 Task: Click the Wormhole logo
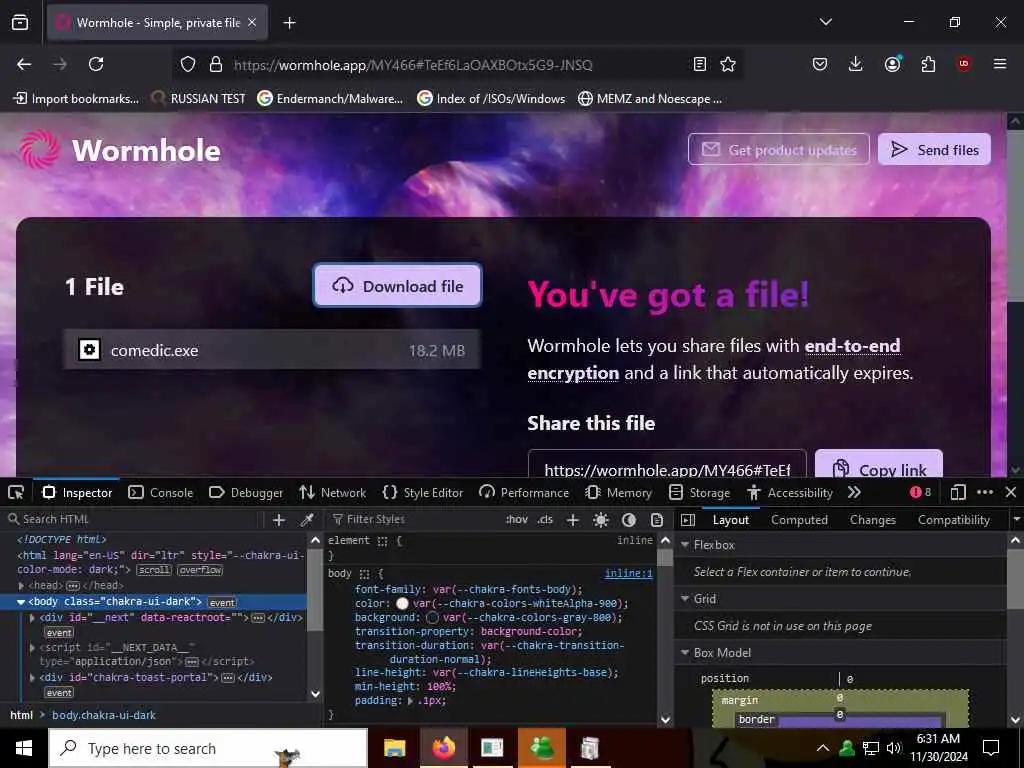pyautogui.click(x=120, y=150)
